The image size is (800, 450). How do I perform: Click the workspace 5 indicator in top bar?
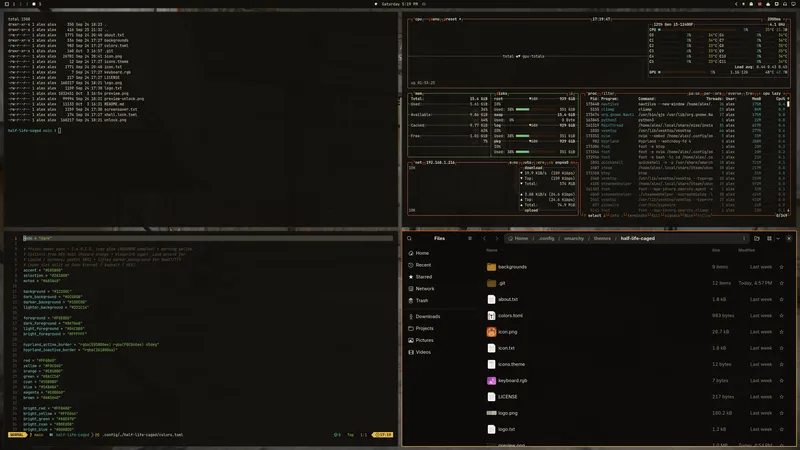40,4
